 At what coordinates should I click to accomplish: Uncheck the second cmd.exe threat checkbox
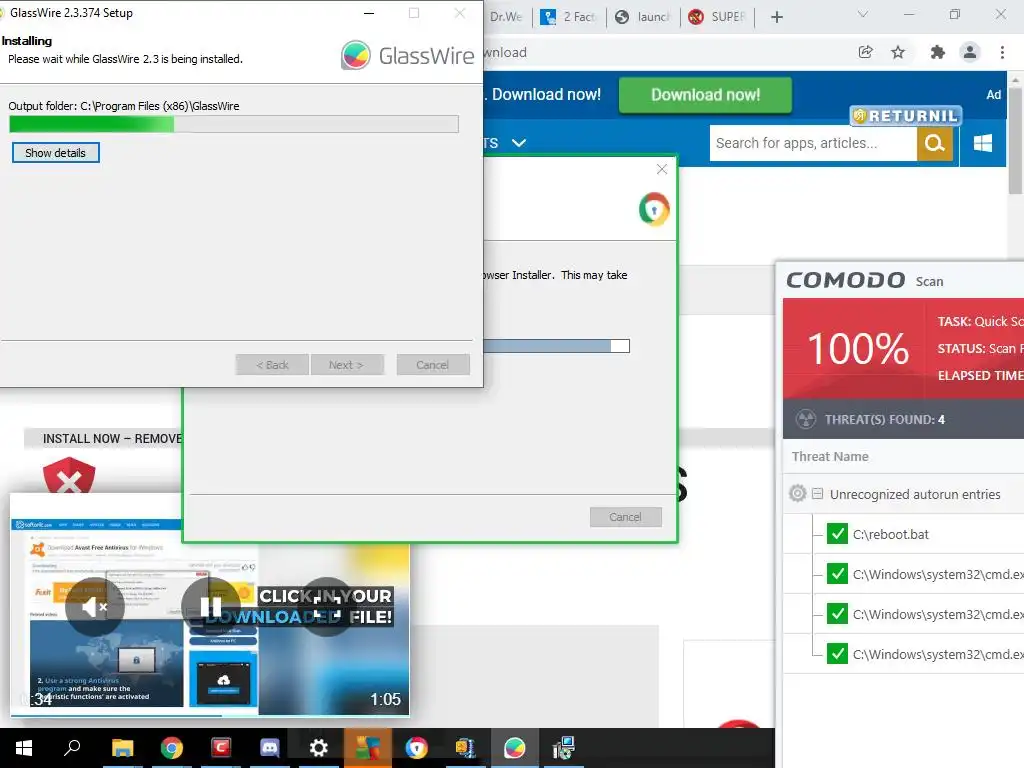tap(837, 614)
